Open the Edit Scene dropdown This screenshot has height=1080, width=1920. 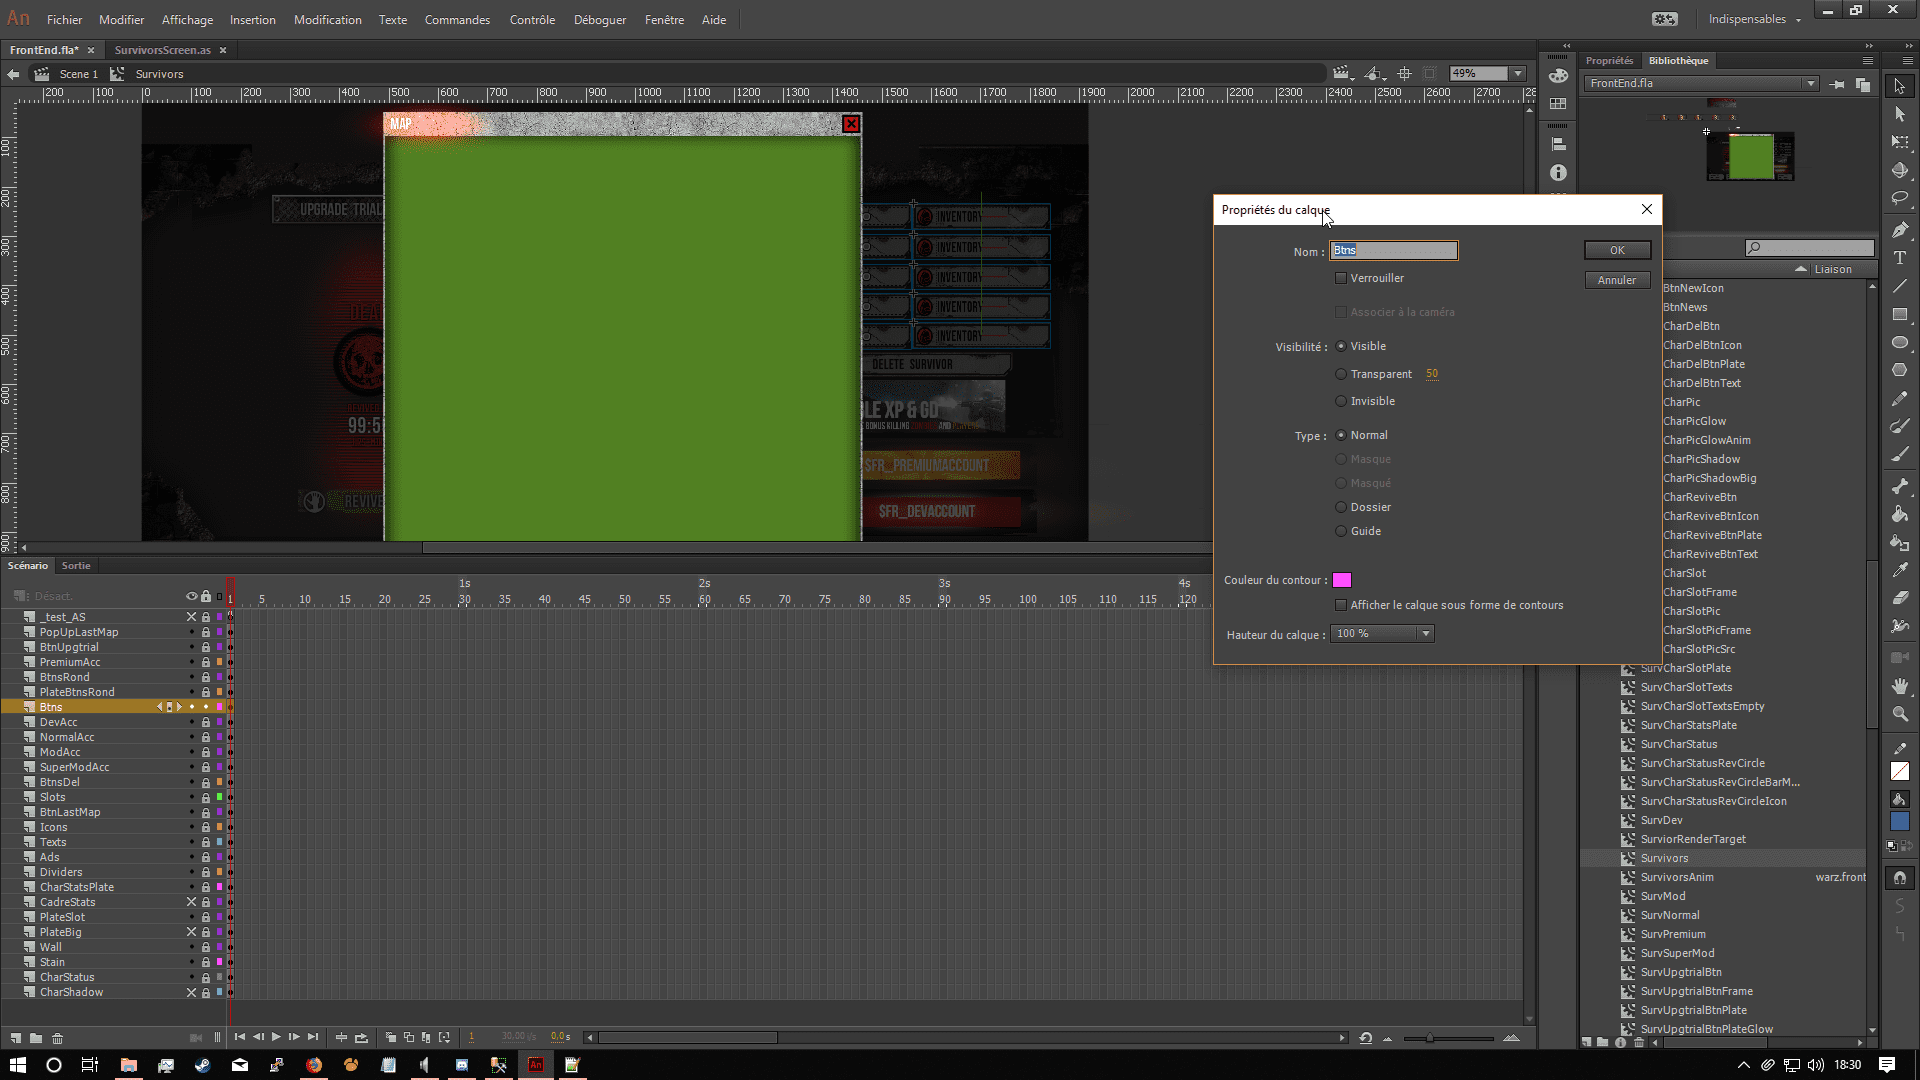click(x=1341, y=73)
